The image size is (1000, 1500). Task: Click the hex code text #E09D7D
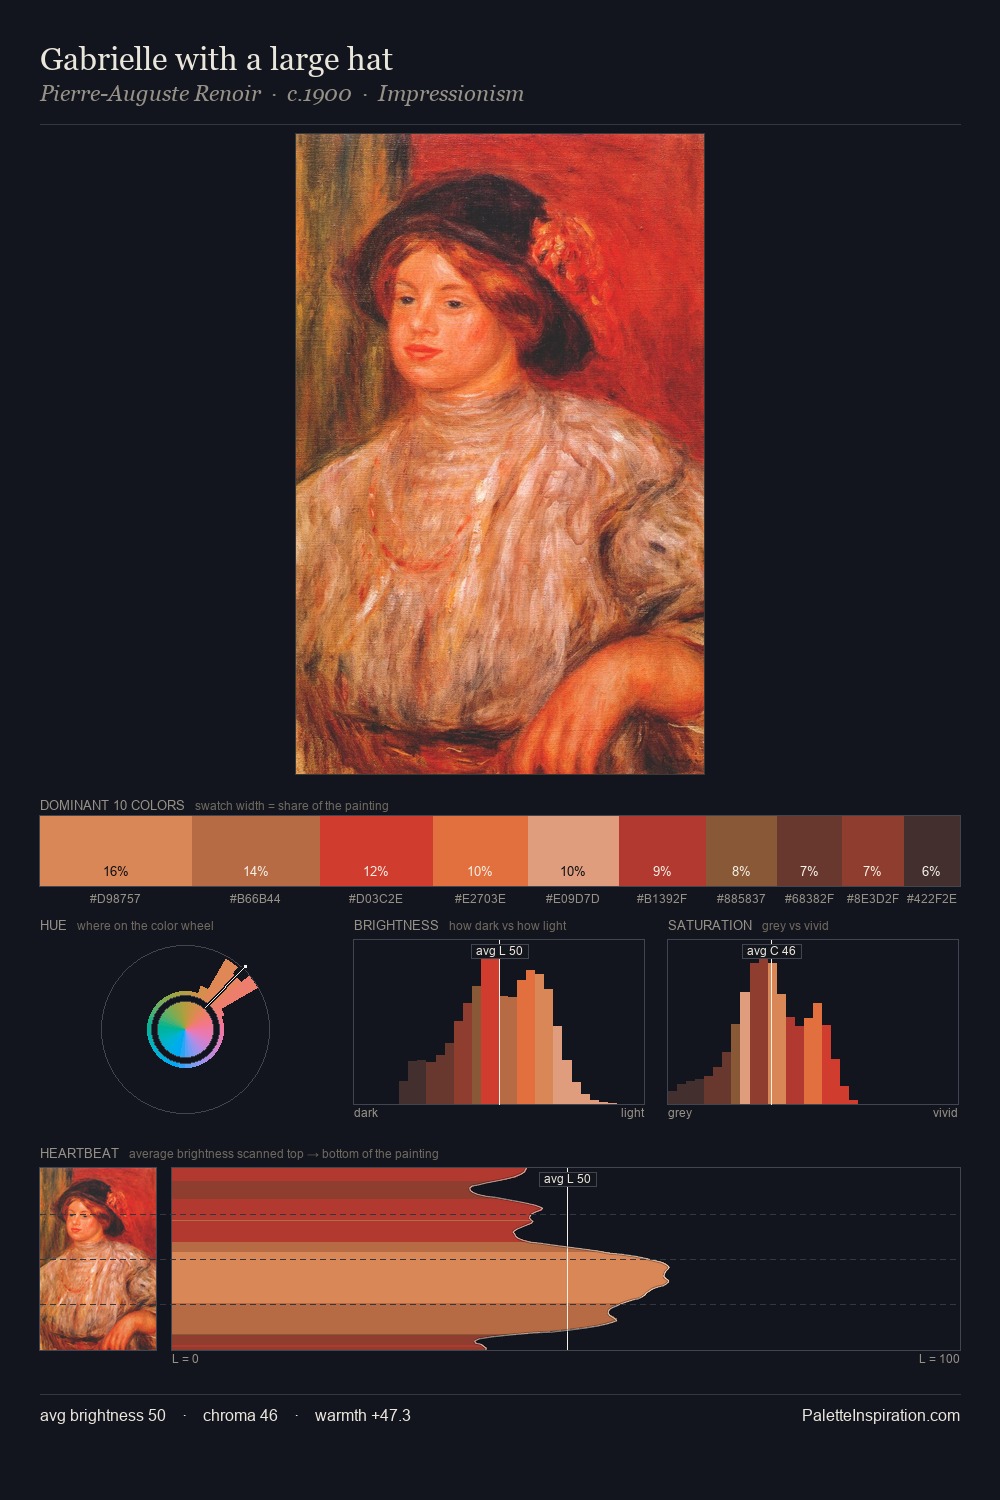point(573,899)
